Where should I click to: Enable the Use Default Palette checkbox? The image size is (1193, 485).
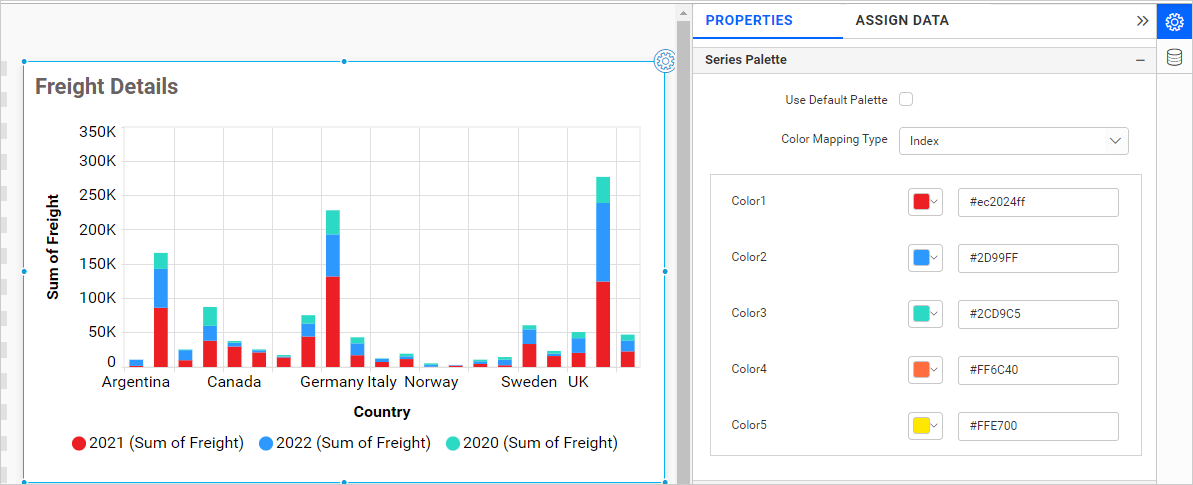click(905, 99)
